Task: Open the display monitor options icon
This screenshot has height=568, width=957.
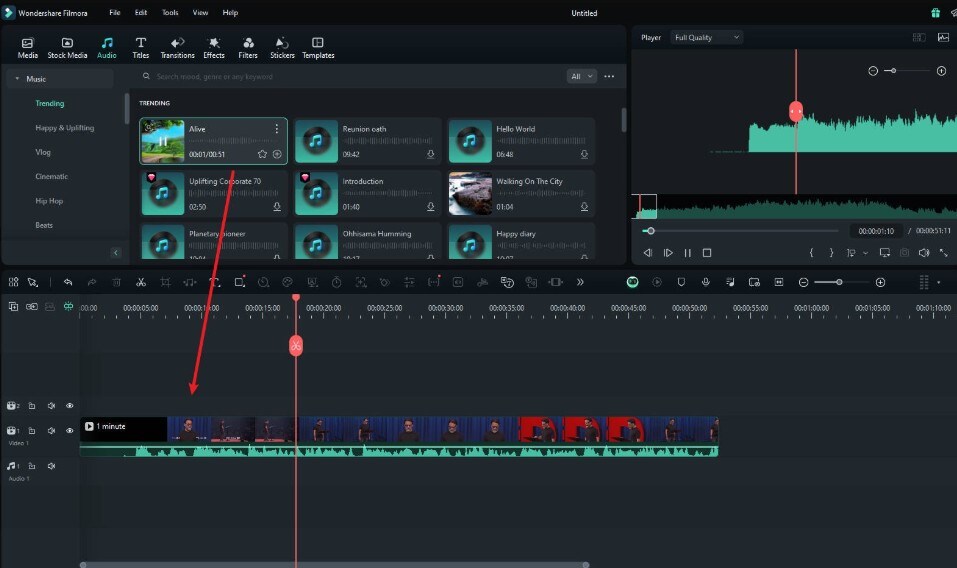Action: tap(884, 253)
